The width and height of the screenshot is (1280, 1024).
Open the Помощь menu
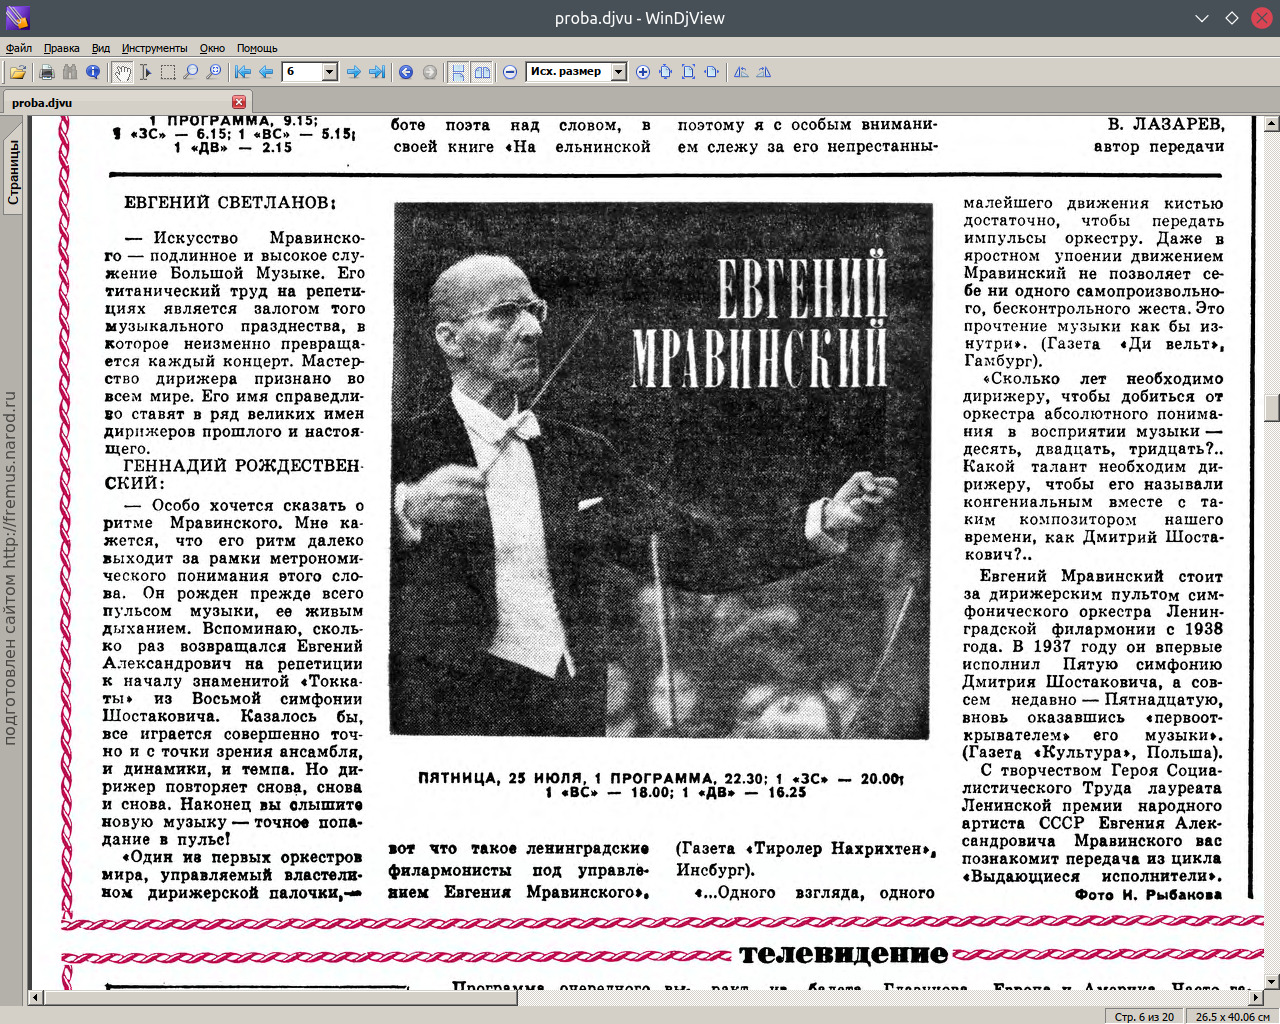[257, 48]
